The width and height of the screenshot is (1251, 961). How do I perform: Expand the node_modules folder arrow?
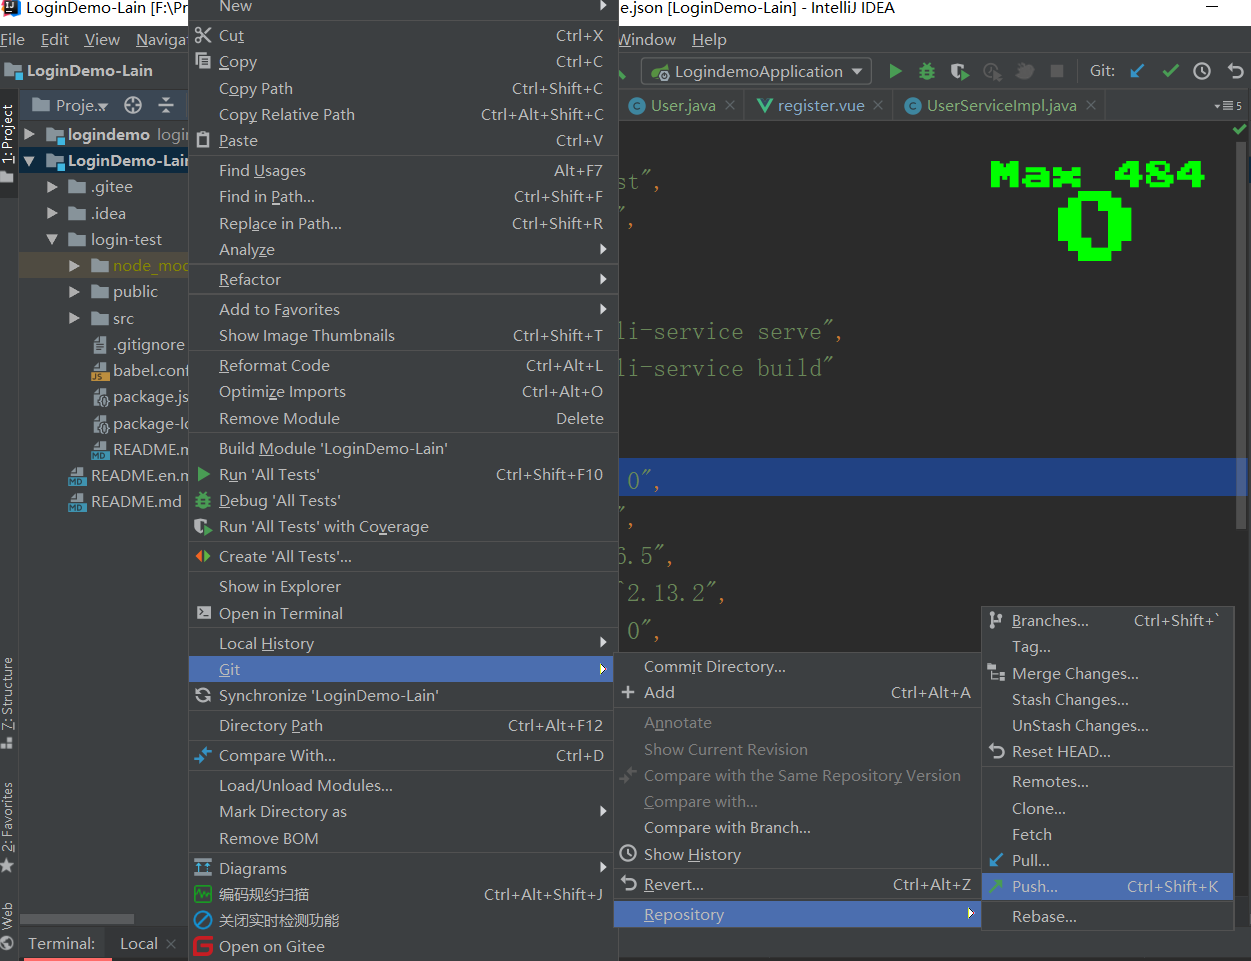tap(74, 265)
